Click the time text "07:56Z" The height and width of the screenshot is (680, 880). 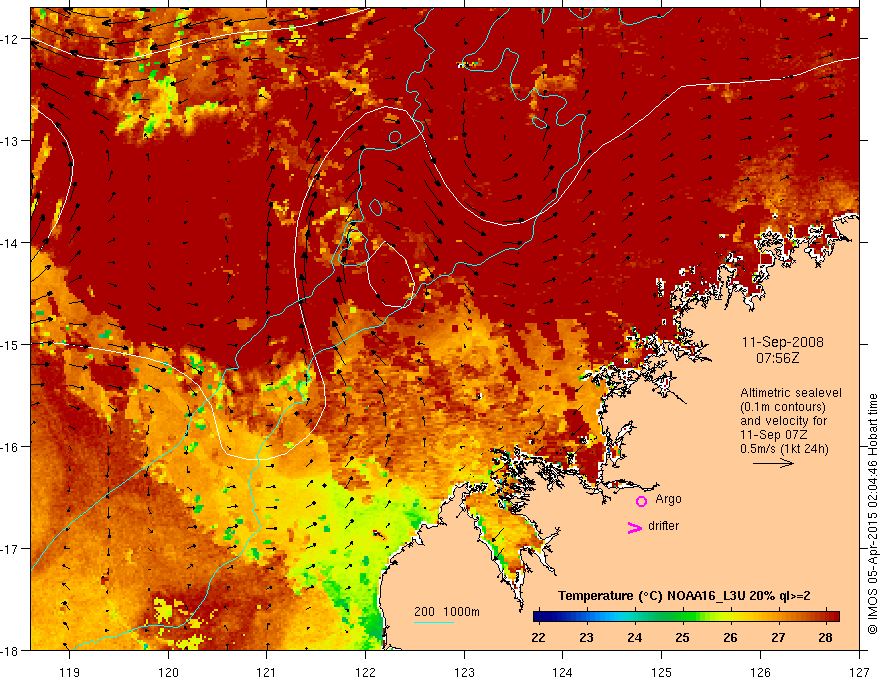coord(777,357)
